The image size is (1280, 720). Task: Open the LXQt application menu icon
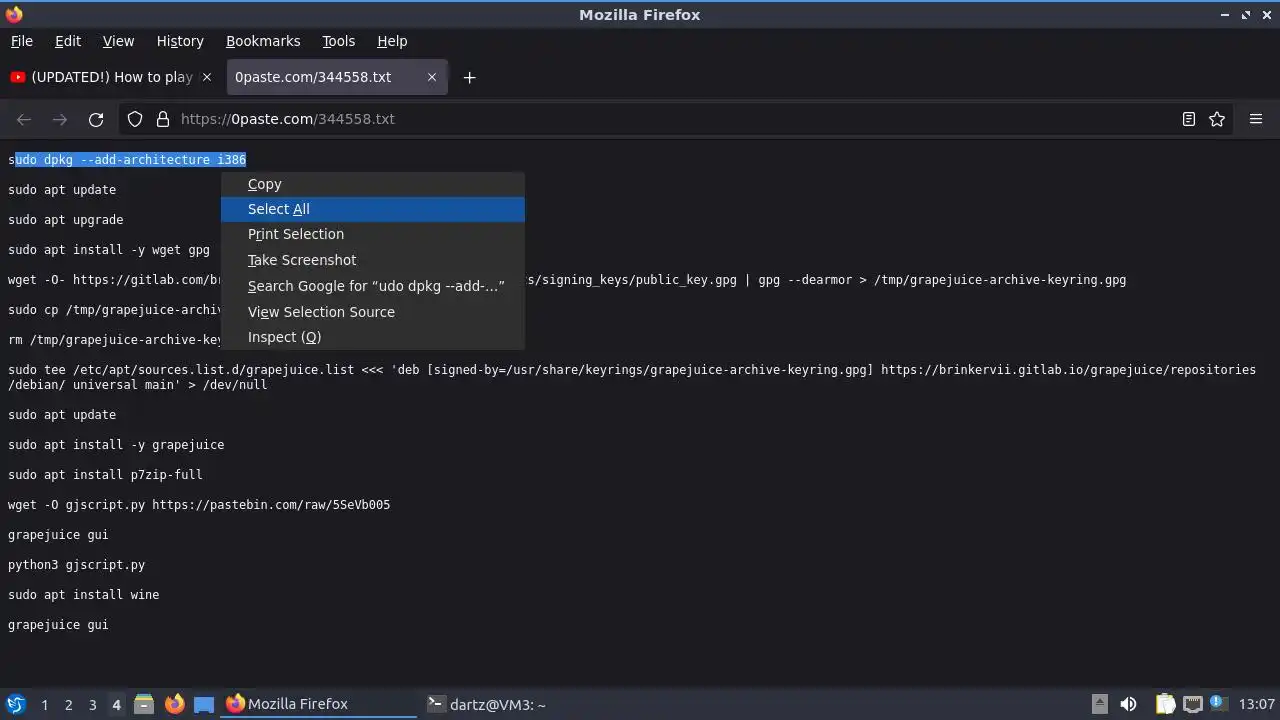pyautogui.click(x=15, y=704)
